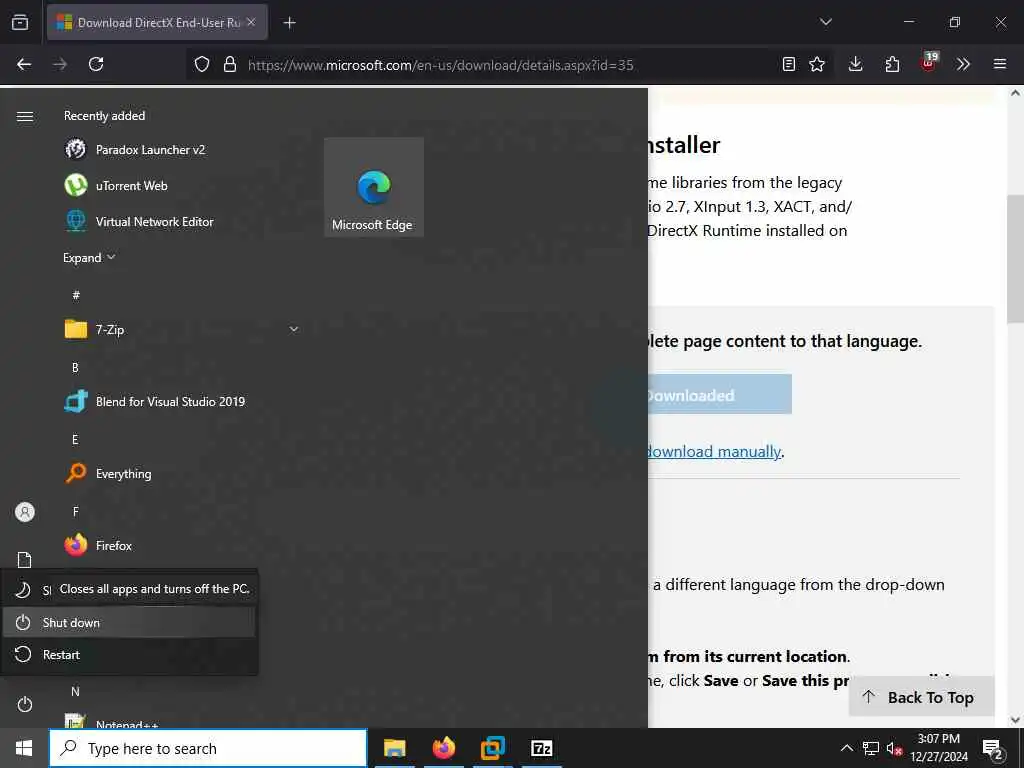1024x768 pixels.
Task: Open the list all tabs dropdown arrow
Action: (825, 22)
